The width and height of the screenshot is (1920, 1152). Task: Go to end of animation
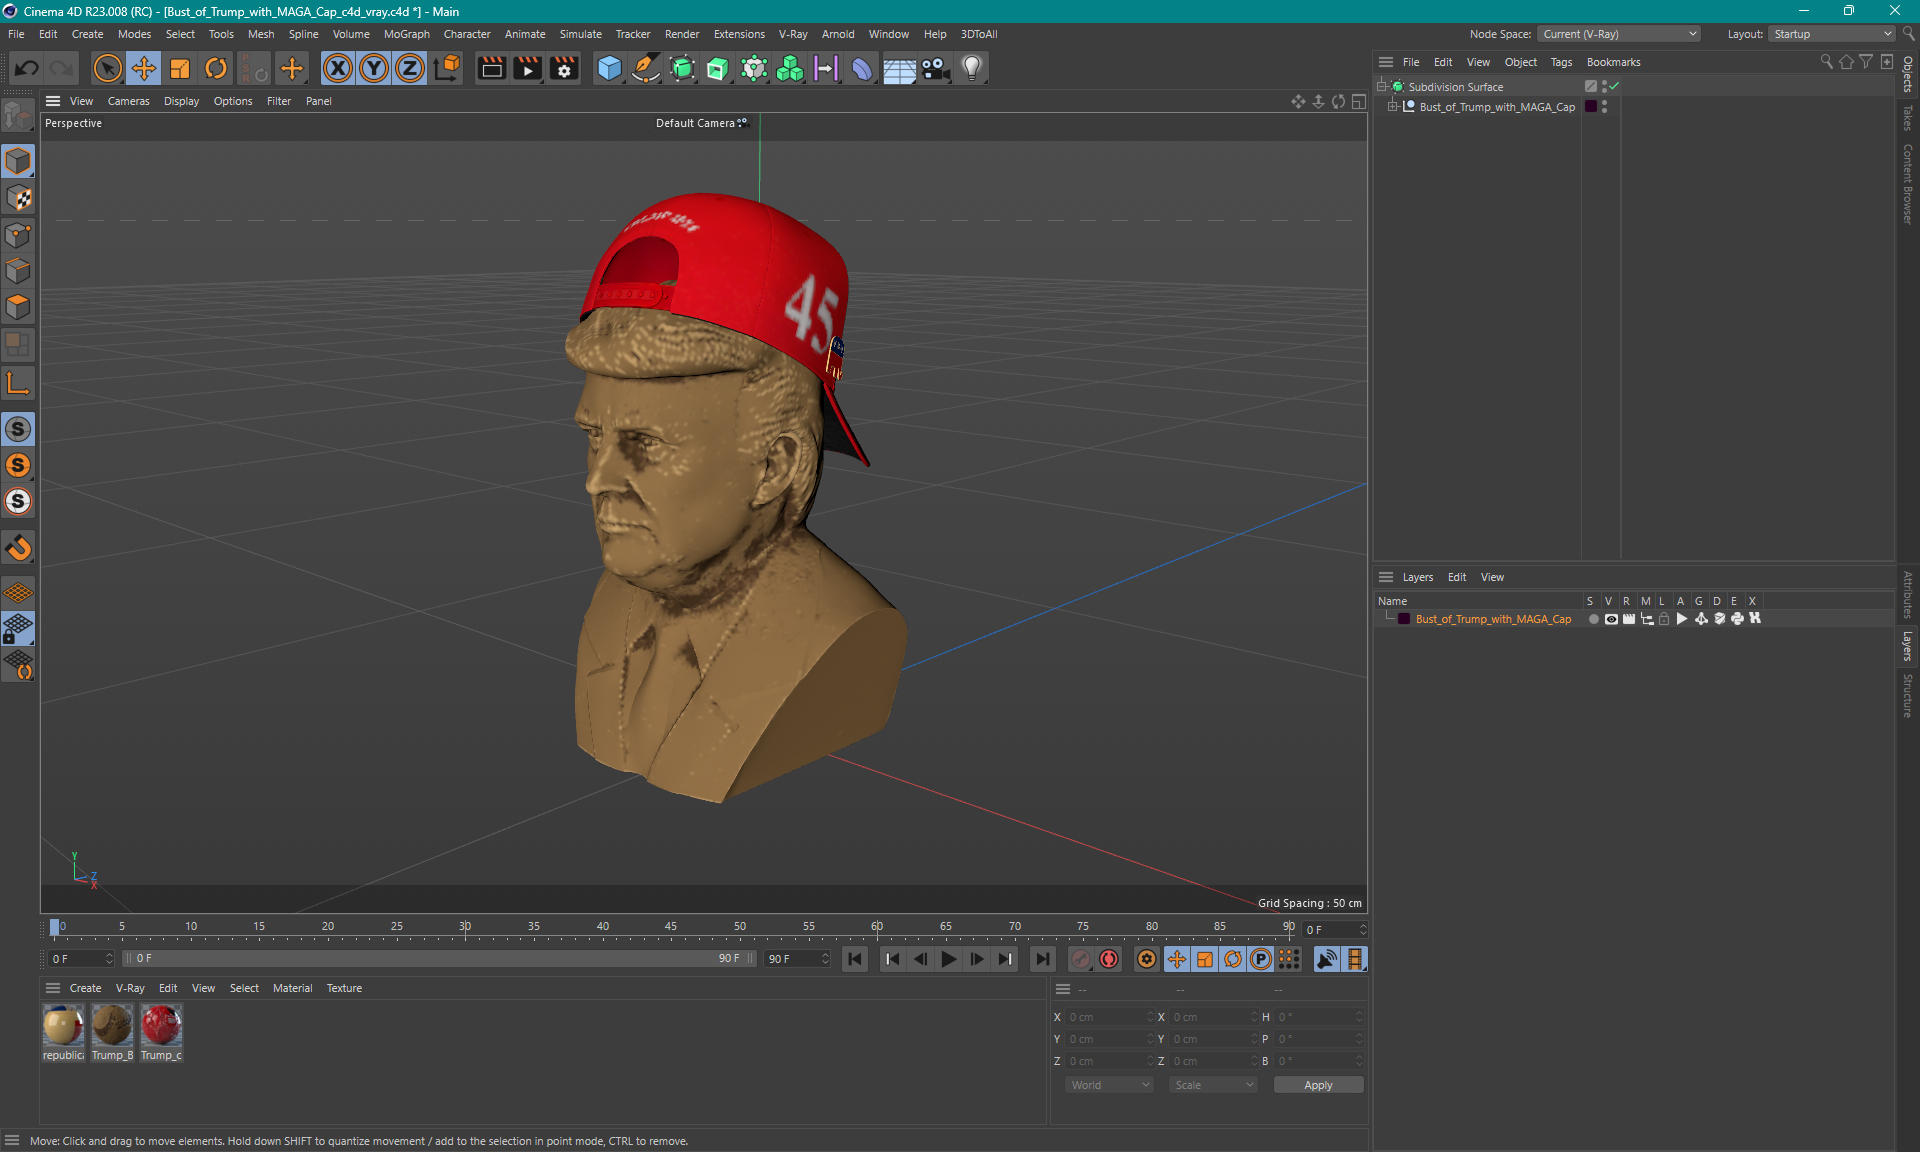pyautogui.click(x=1042, y=959)
